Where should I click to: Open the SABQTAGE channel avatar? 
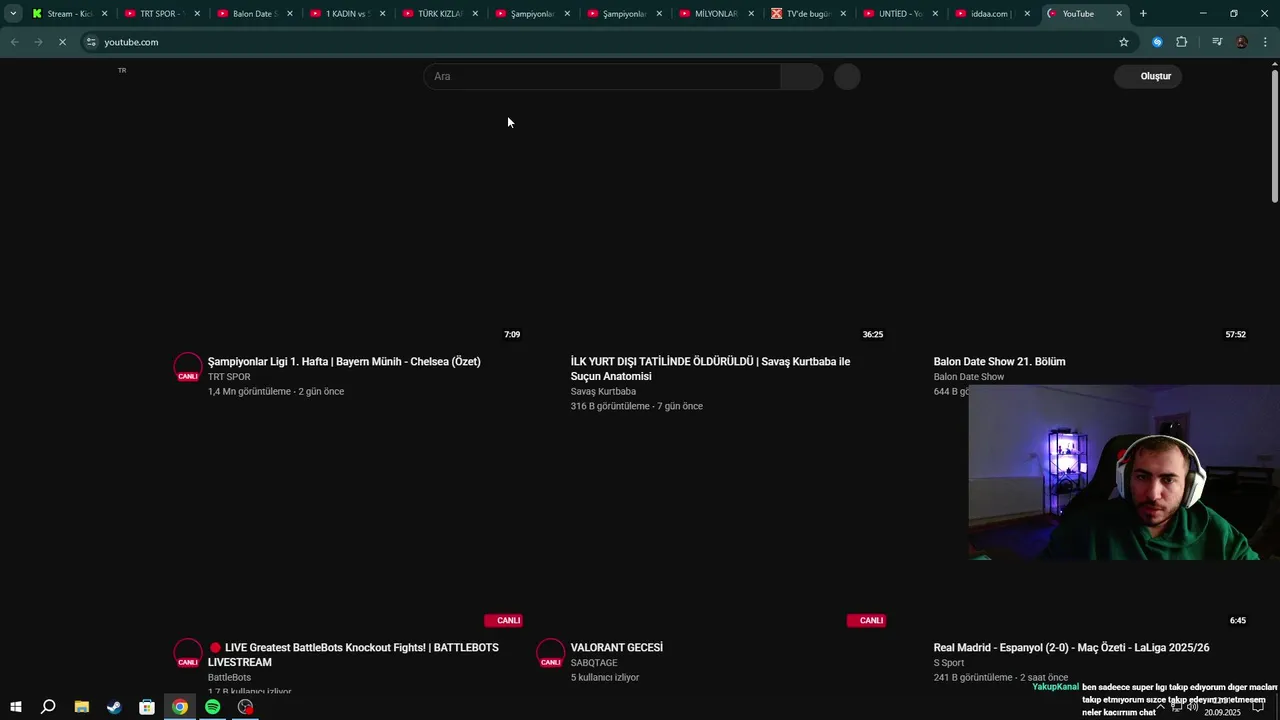pos(551,653)
